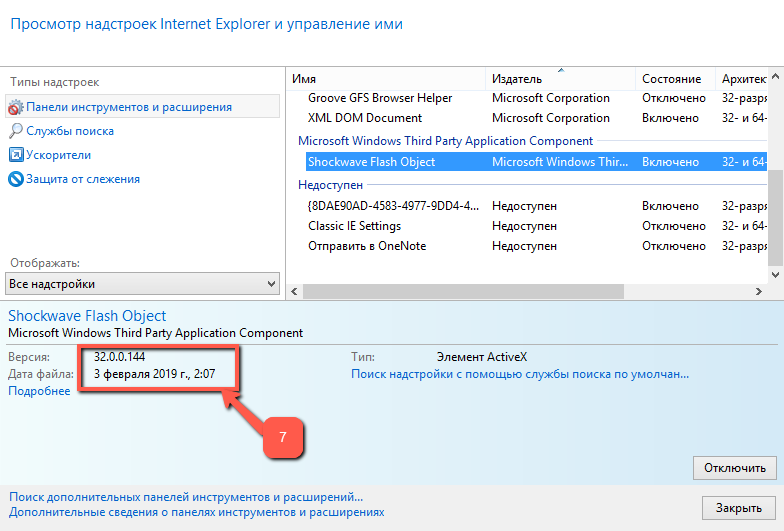Viewport: 784px width, 531px height.
Task: Click Отключено status of Отправить в OneNote
Action: [x=674, y=246]
